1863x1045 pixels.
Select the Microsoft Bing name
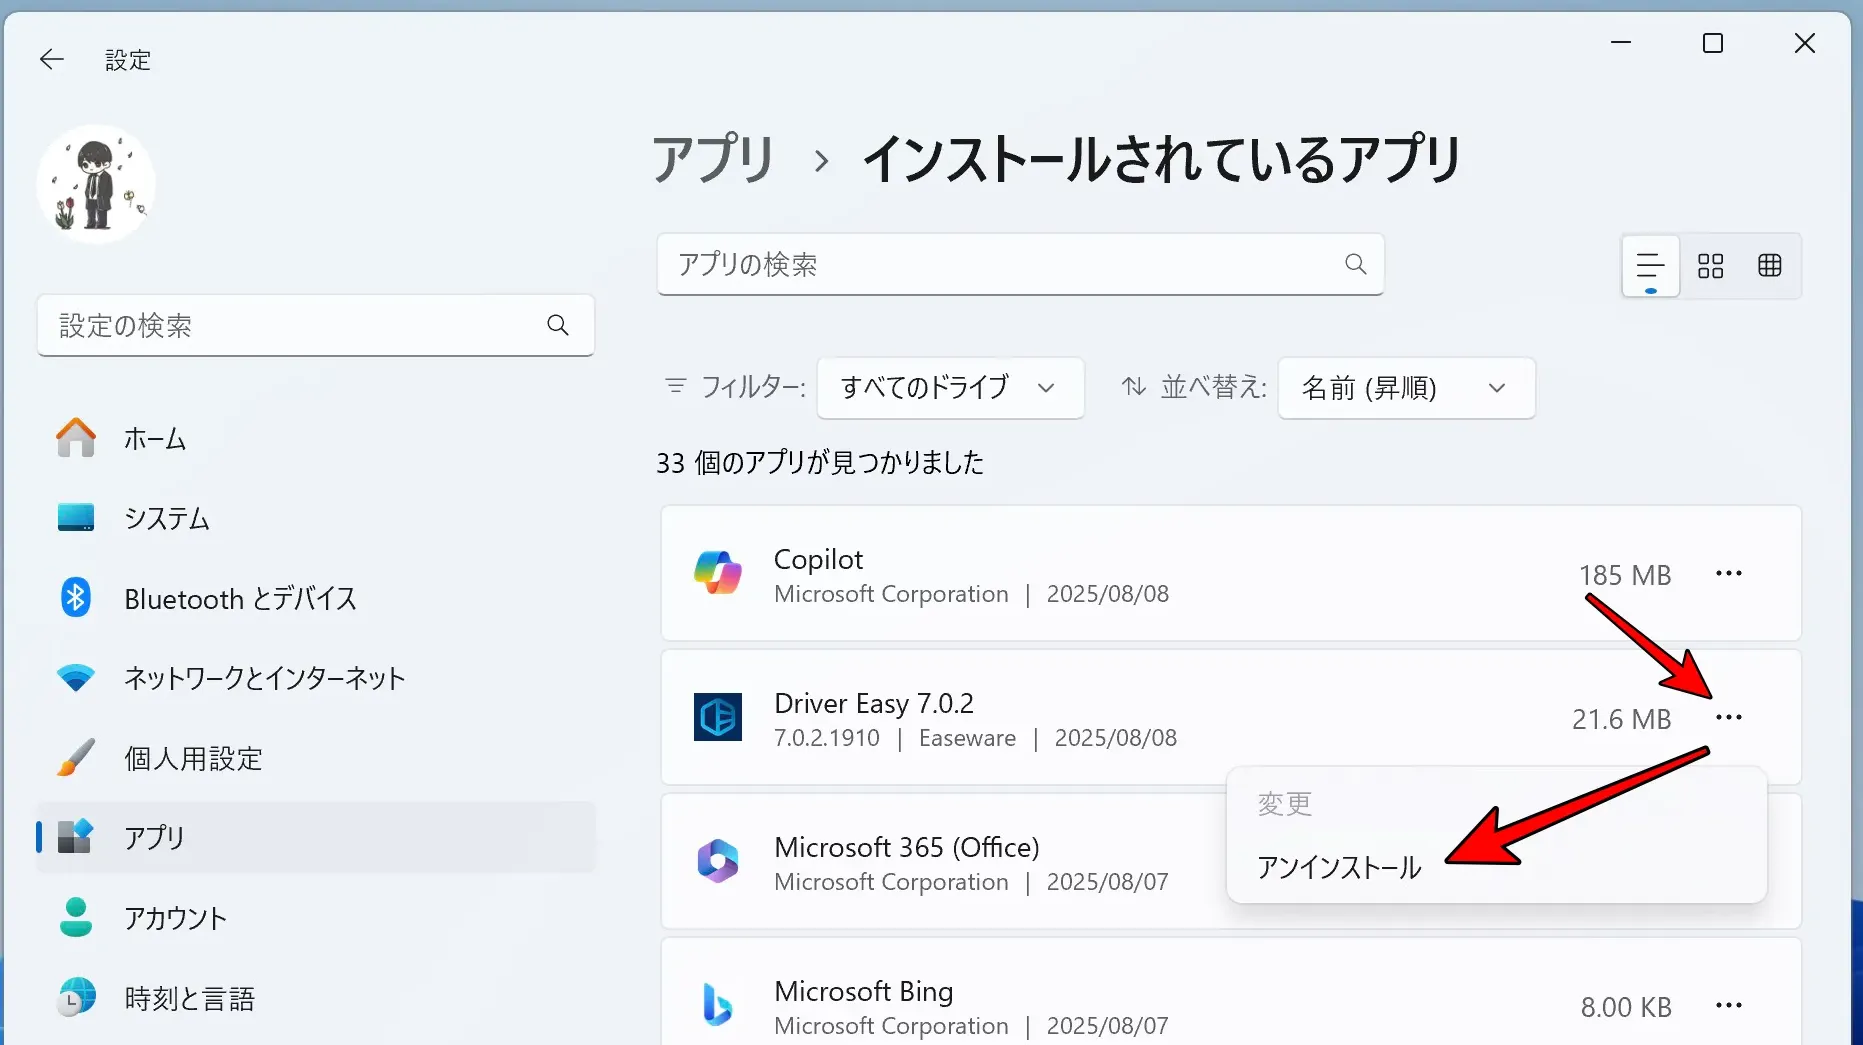(864, 992)
